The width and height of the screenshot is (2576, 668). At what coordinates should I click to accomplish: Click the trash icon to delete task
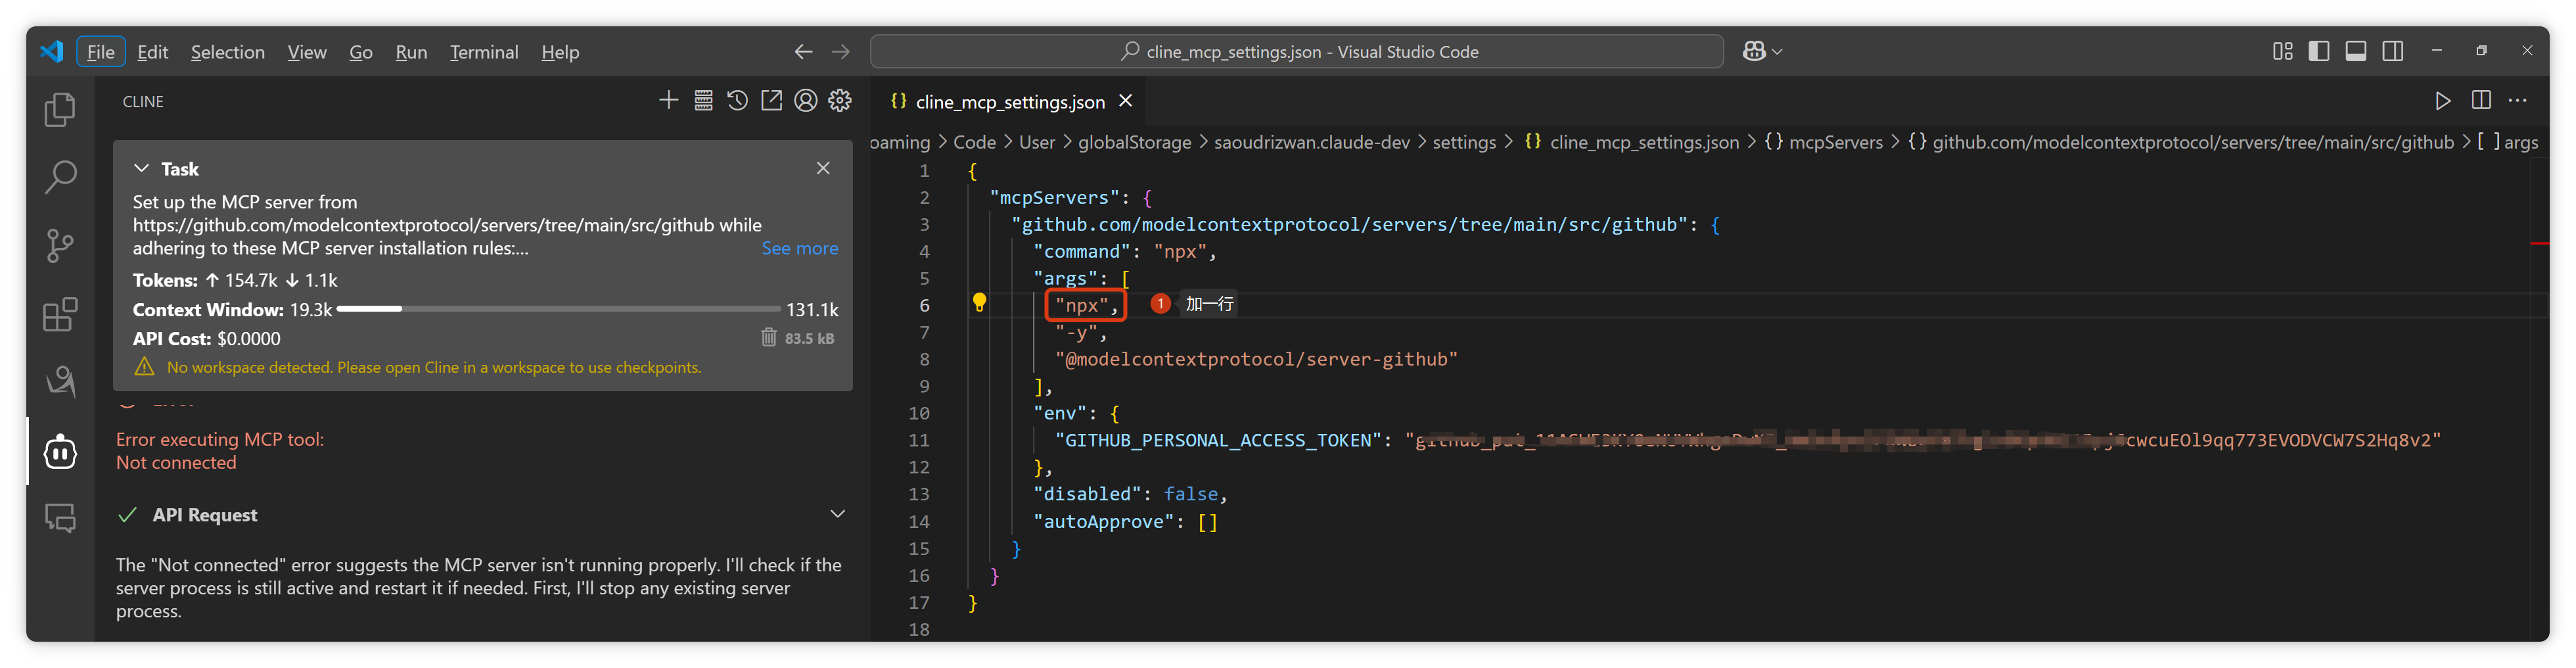768,338
